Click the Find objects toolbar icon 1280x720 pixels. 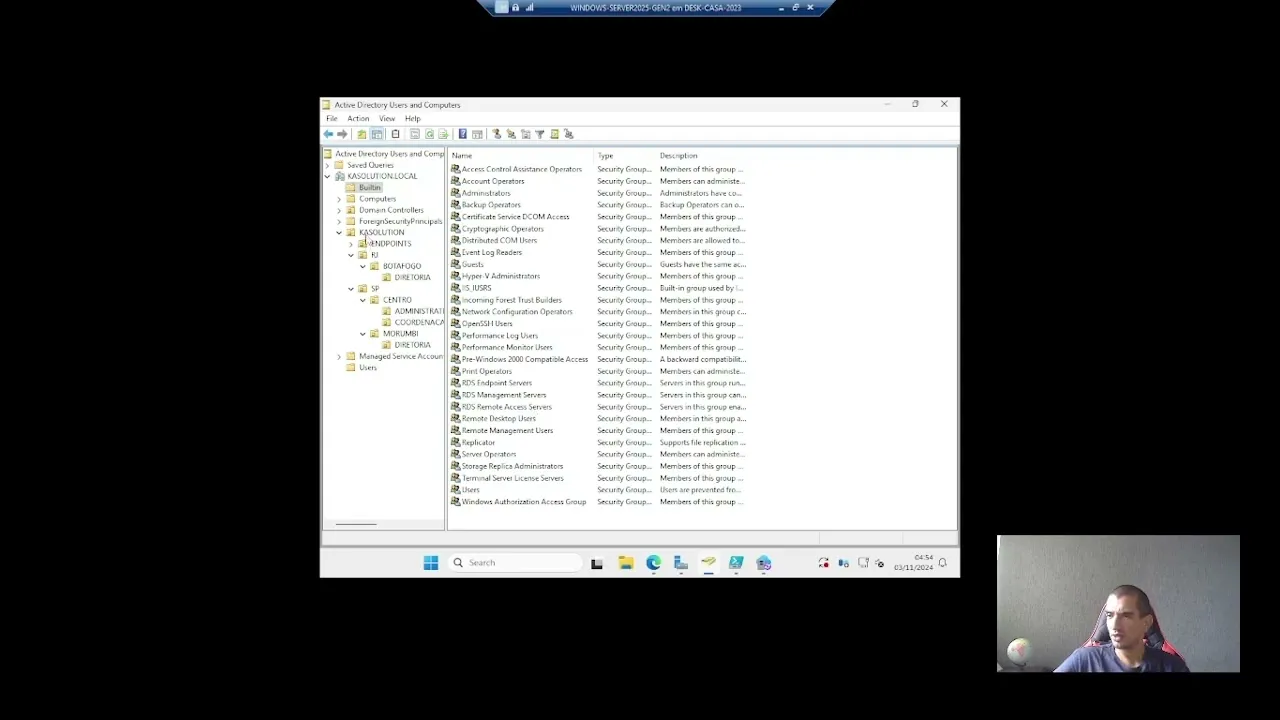(x=555, y=134)
